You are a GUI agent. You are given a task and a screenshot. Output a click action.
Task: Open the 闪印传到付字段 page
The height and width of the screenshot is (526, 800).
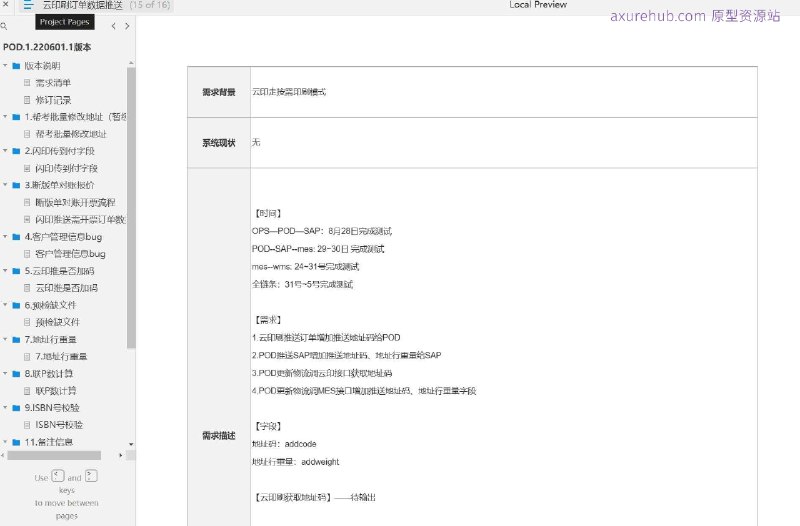coord(66,168)
